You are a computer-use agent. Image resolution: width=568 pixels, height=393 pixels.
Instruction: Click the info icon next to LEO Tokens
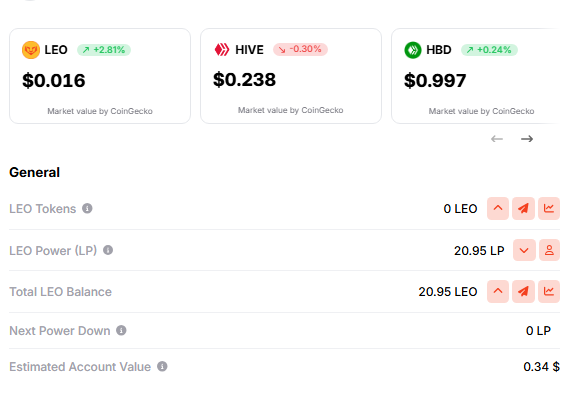tap(87, 208)
